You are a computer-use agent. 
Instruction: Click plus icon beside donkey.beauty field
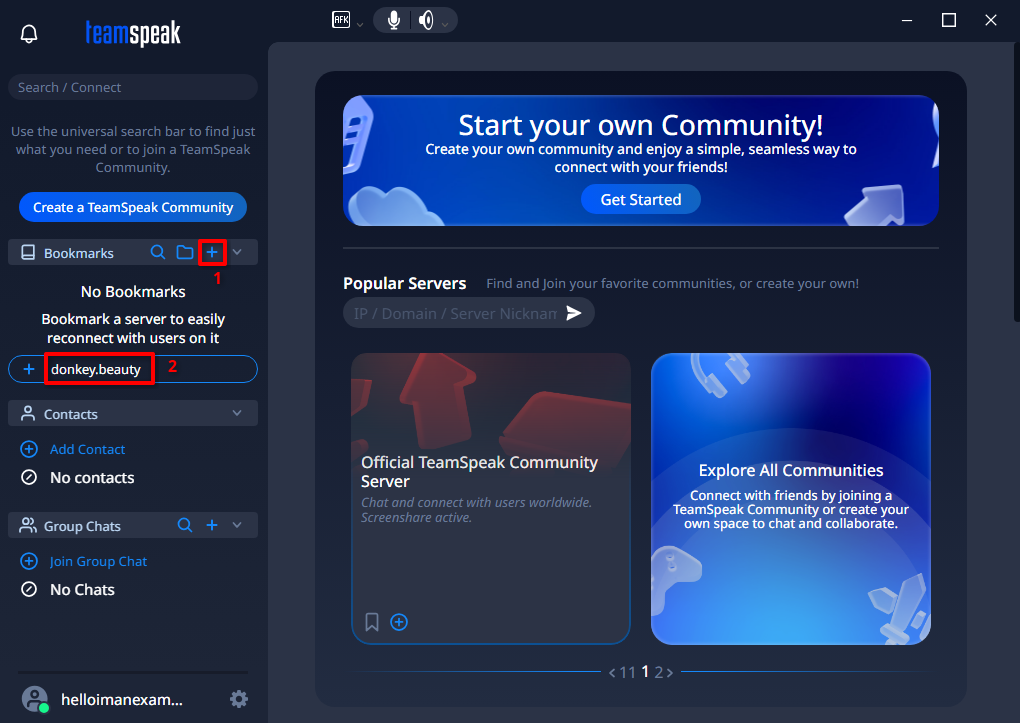click(x=29, y=369)
